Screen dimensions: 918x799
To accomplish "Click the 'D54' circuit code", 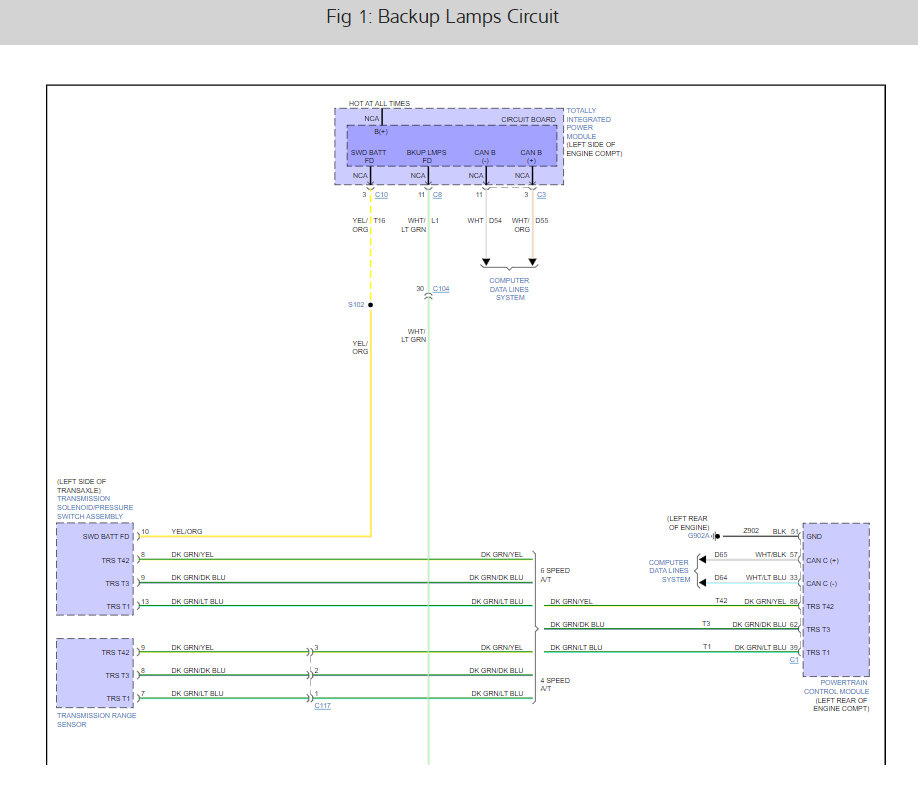I will tap(495, 221).
